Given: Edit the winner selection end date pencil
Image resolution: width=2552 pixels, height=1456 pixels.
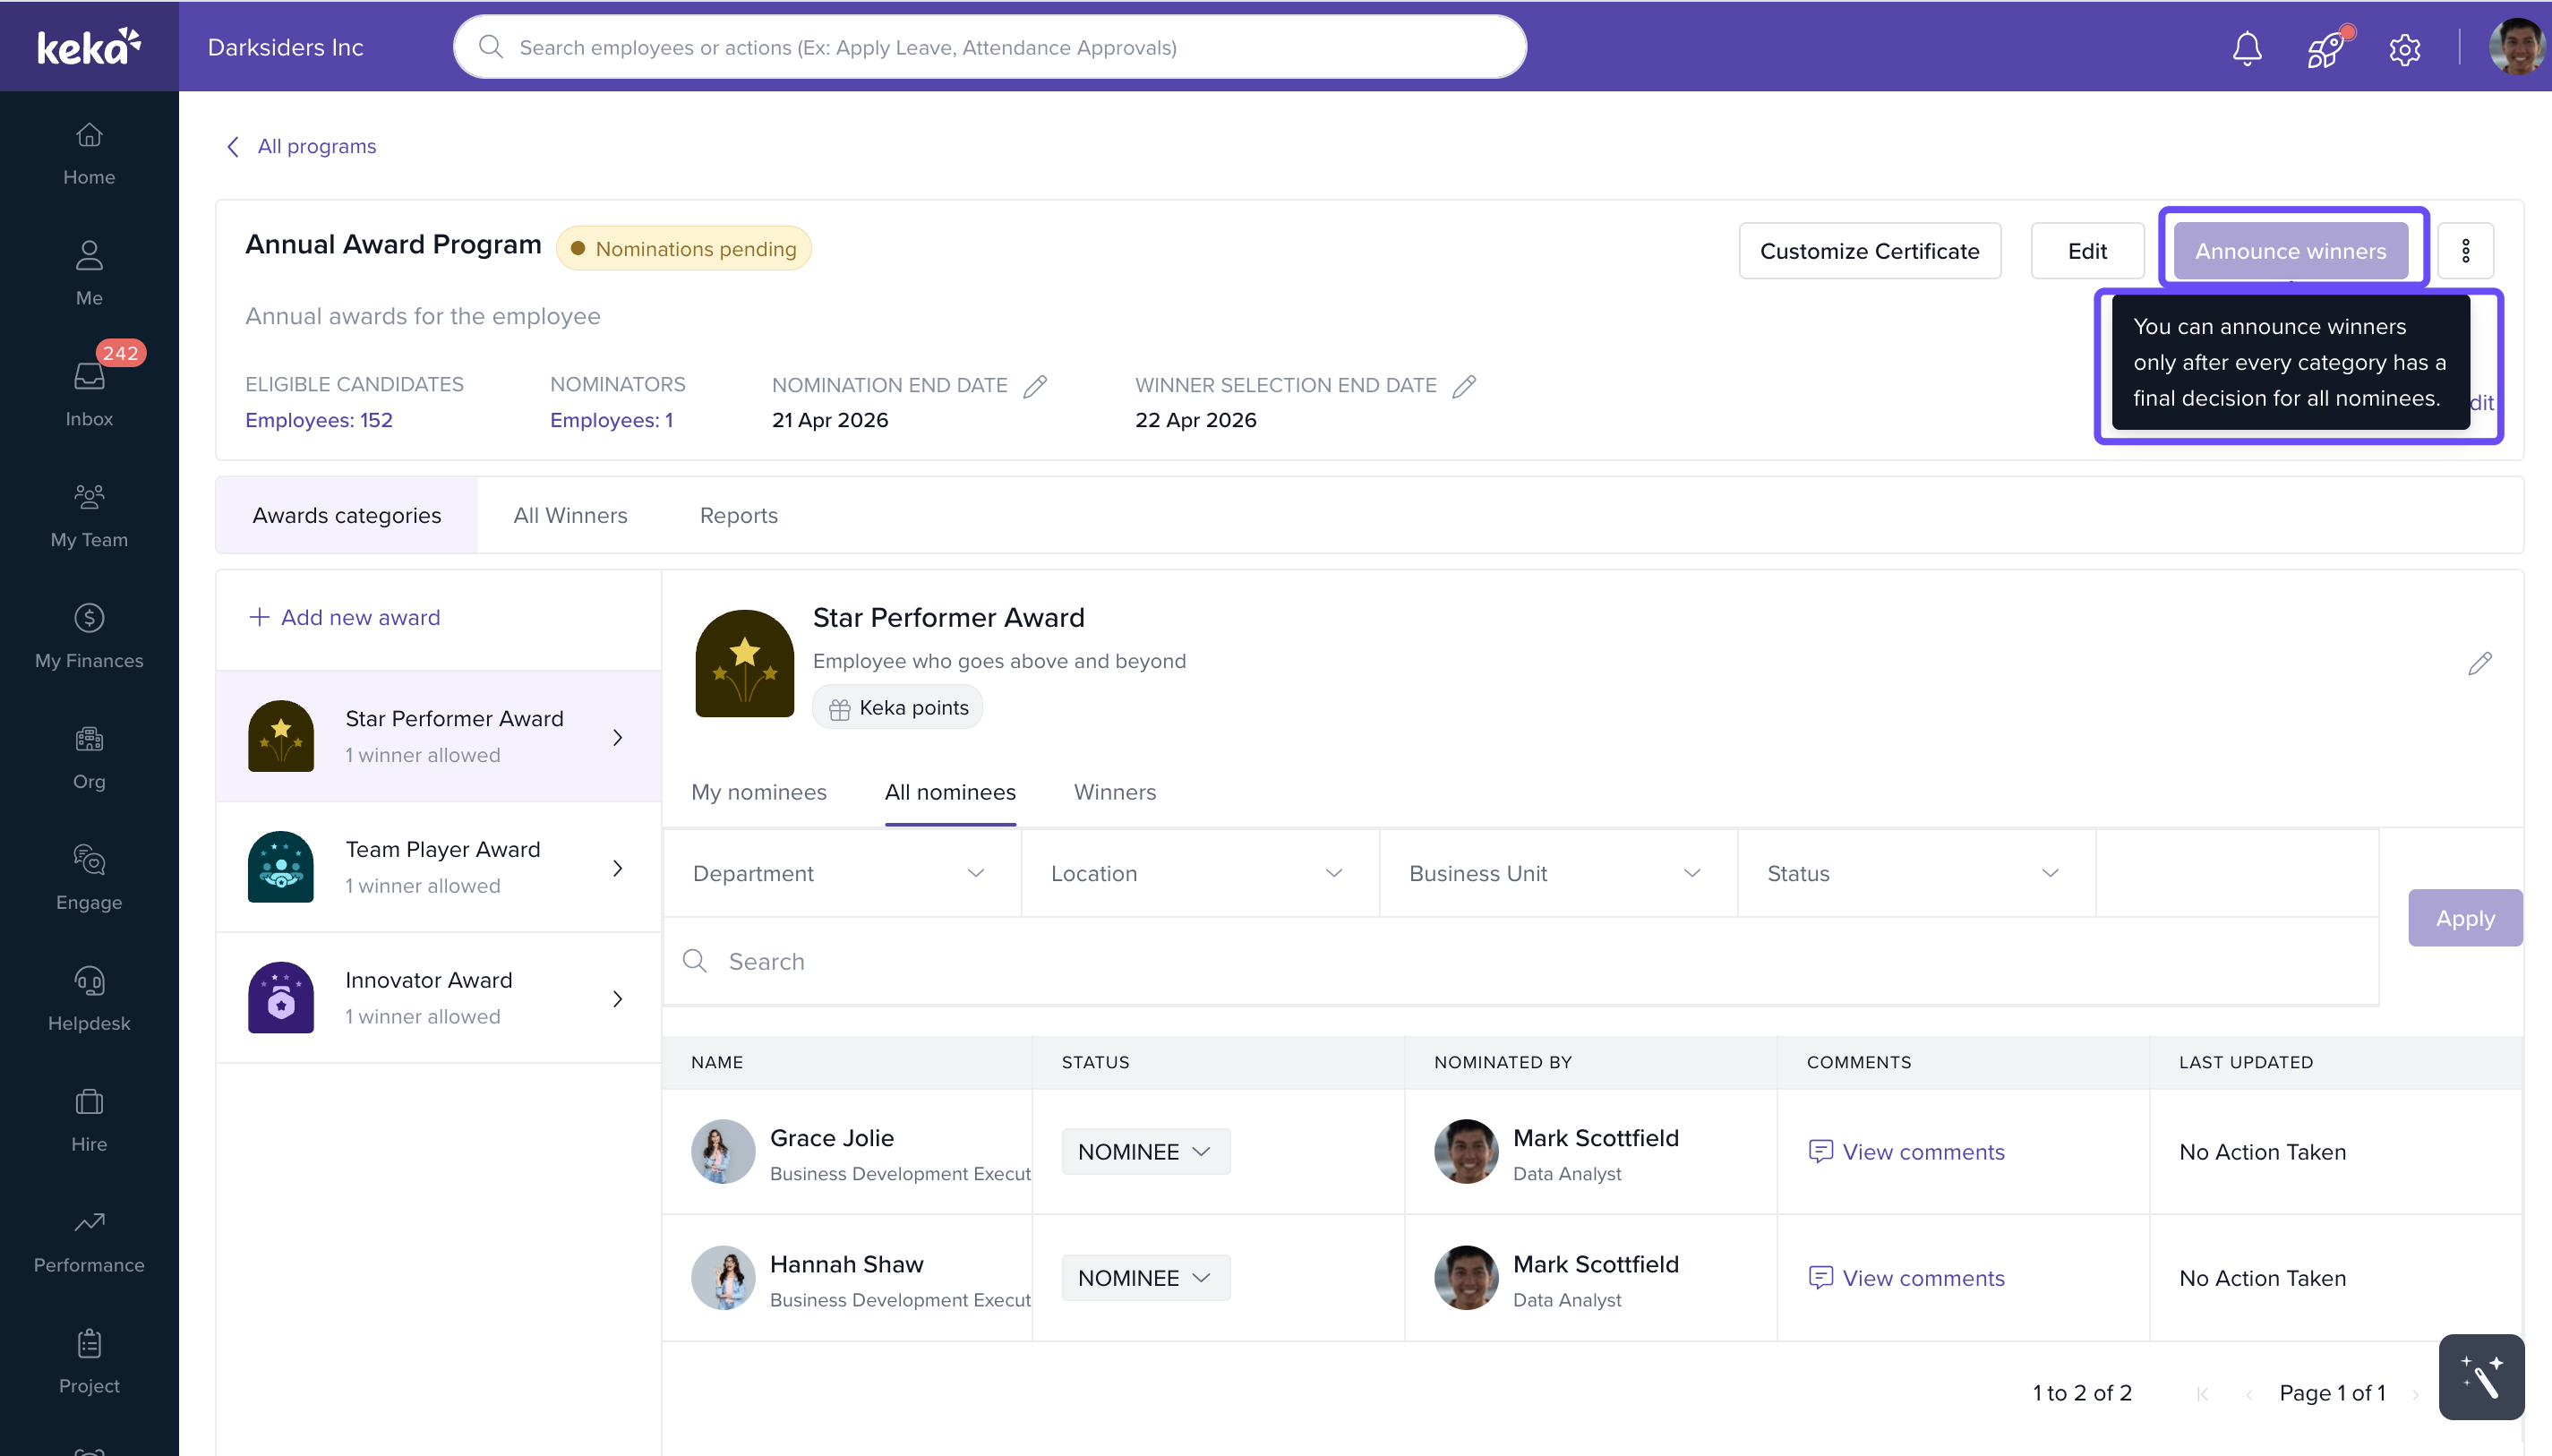Looking at the screenshot, I should coord(1464,386).
